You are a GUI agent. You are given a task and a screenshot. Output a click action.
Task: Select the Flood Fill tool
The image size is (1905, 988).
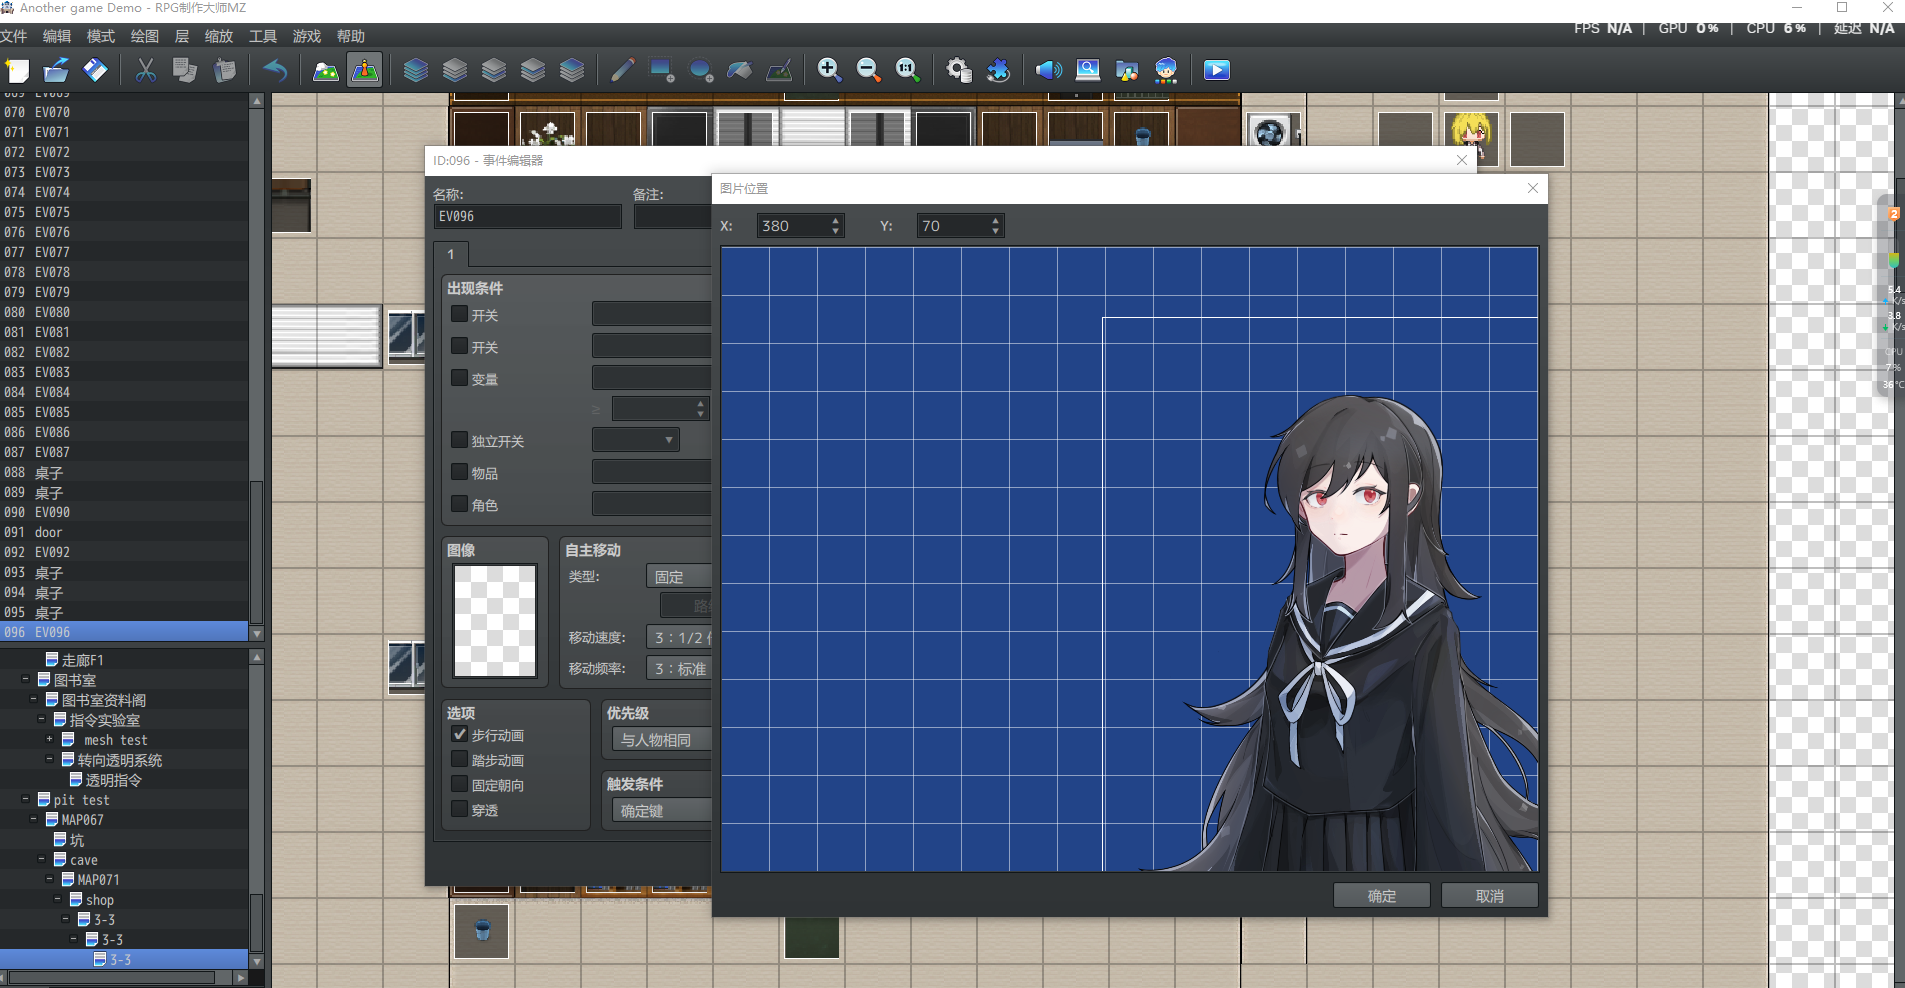(x=740, y=70)
